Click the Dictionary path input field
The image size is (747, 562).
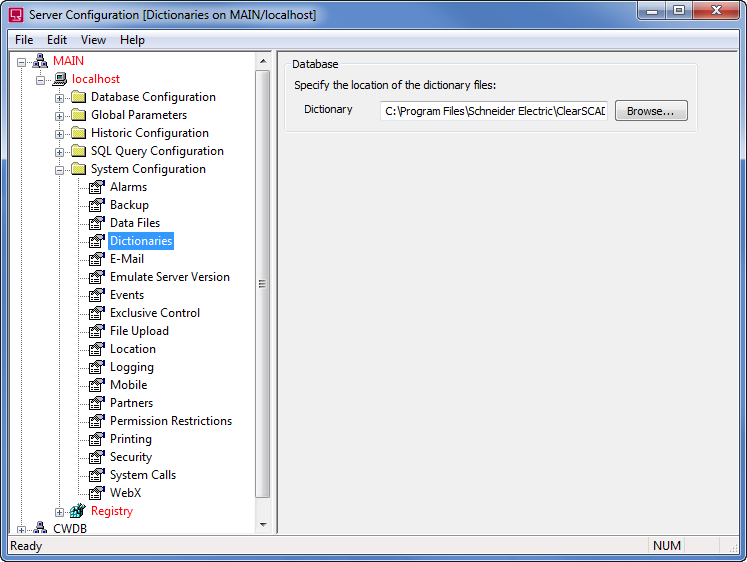point(494,111)
